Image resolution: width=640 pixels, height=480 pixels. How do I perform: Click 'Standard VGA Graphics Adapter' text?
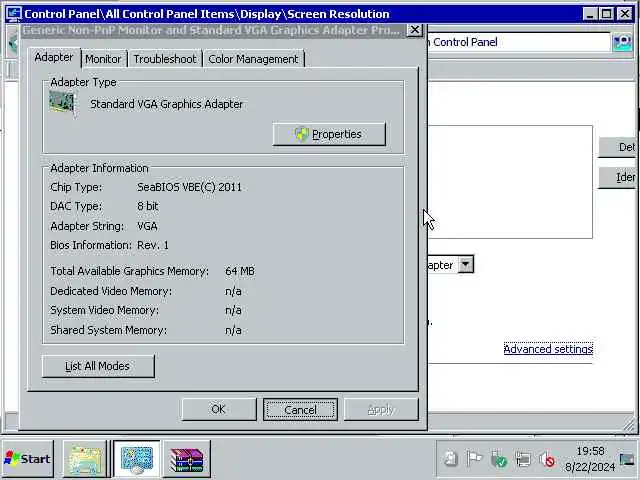[167, 104]
